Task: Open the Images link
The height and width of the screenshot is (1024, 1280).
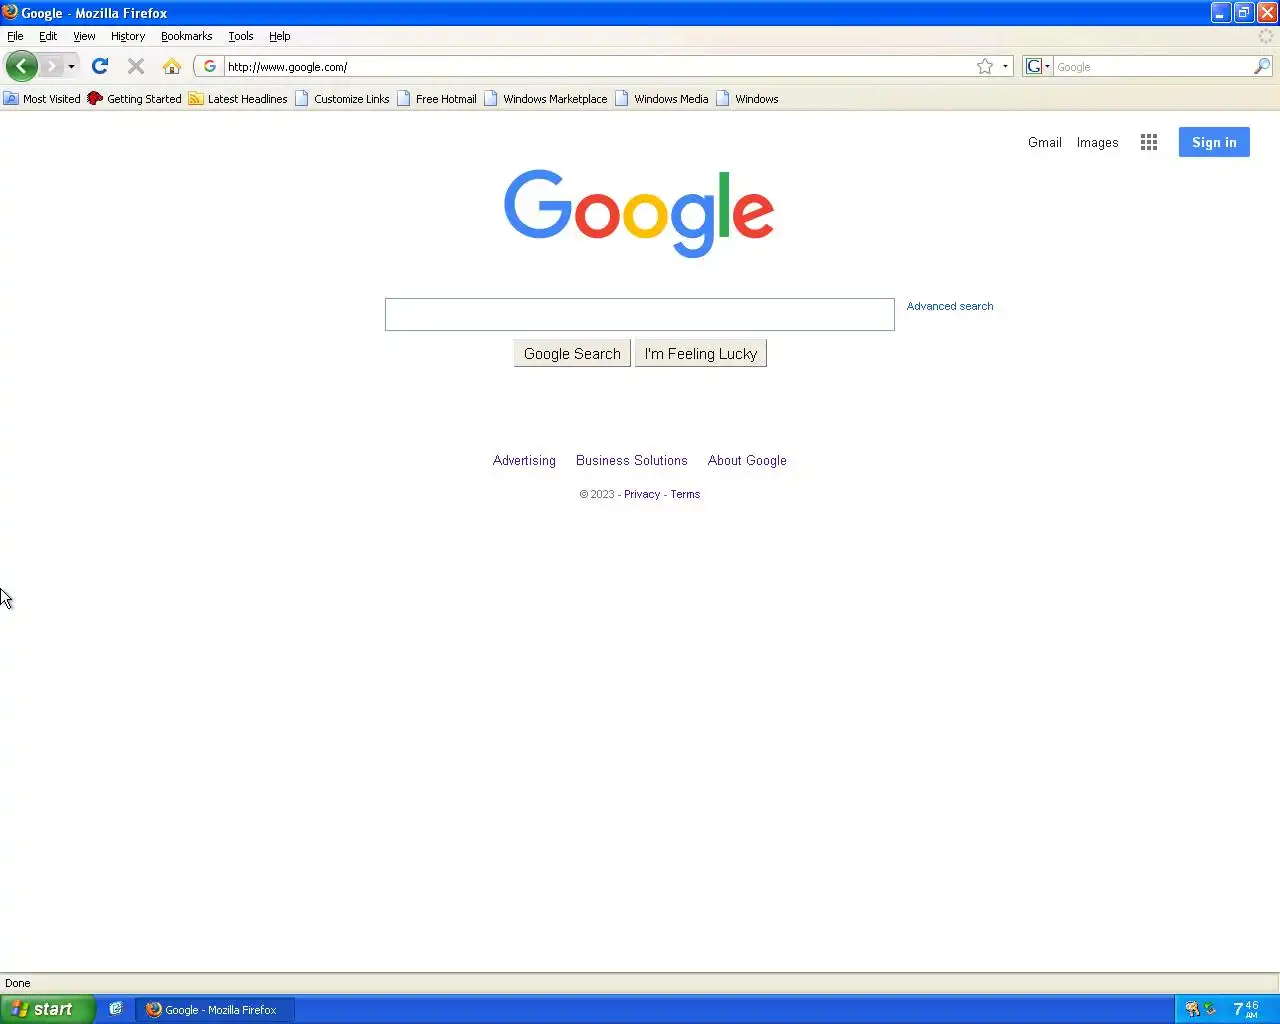Action: [1097, 143]
